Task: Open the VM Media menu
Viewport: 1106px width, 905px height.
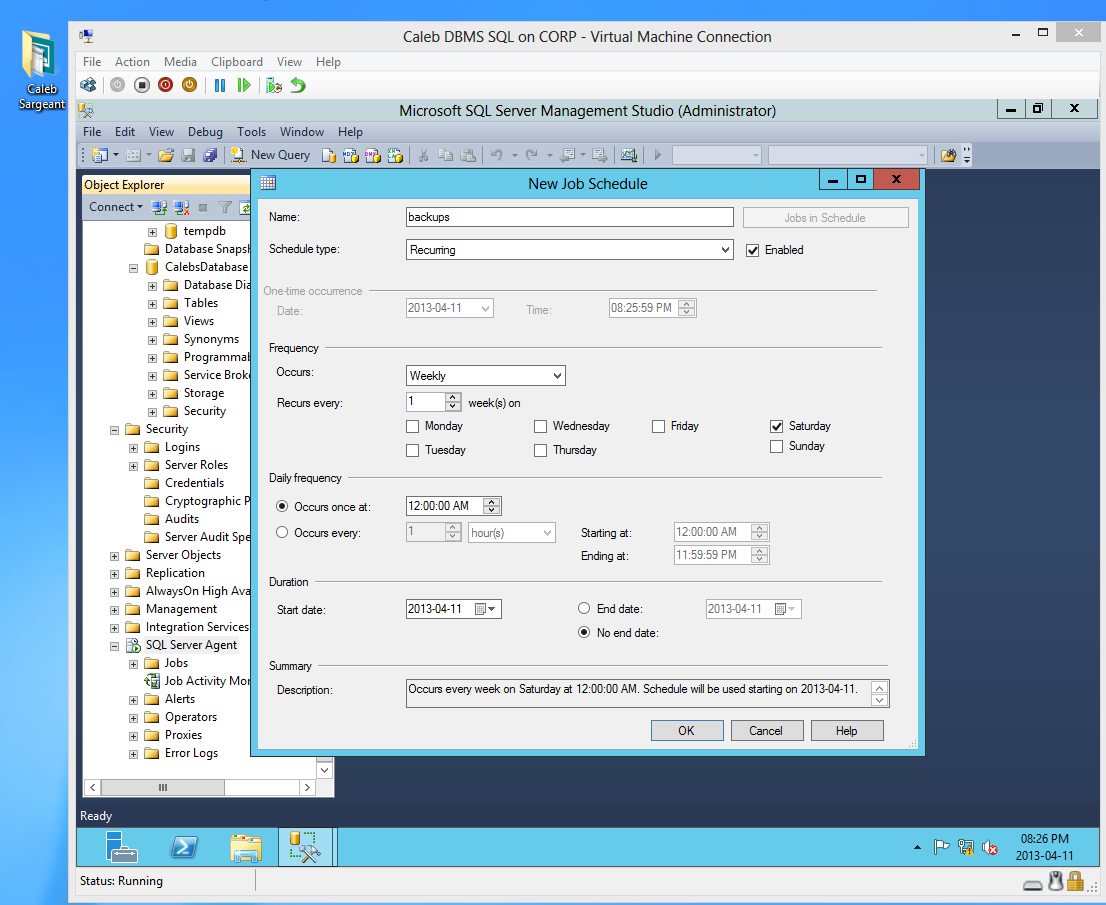Action: (181, 62)
